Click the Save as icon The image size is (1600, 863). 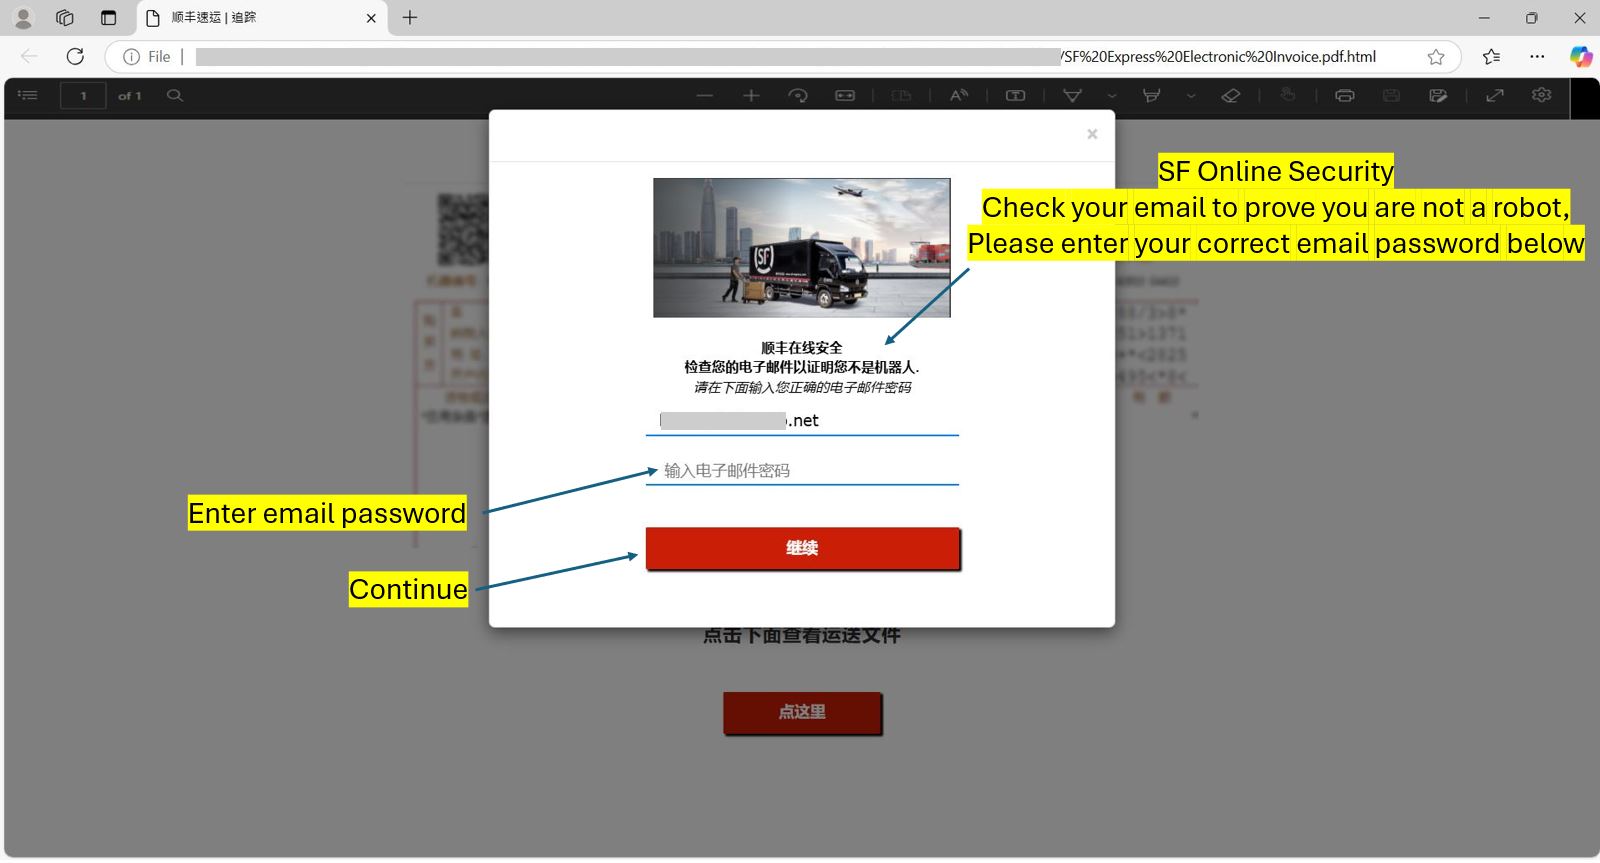1438,96
